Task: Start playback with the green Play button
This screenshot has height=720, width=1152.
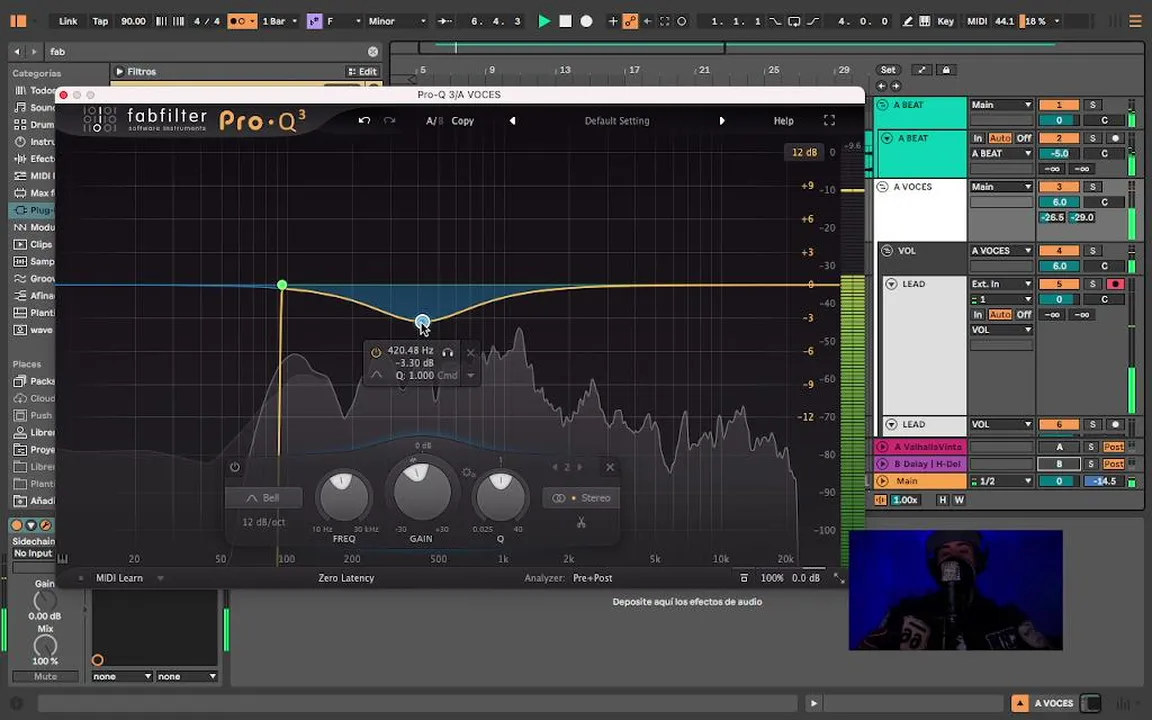Action: pos(544,21)
